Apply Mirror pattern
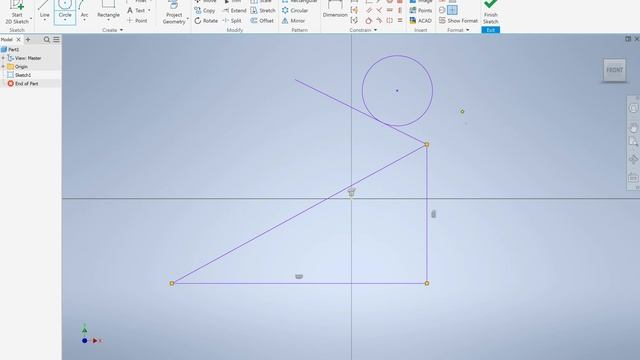Image resolution: width=640 pixels, height=360 pixels. click(x=293, y=20)
